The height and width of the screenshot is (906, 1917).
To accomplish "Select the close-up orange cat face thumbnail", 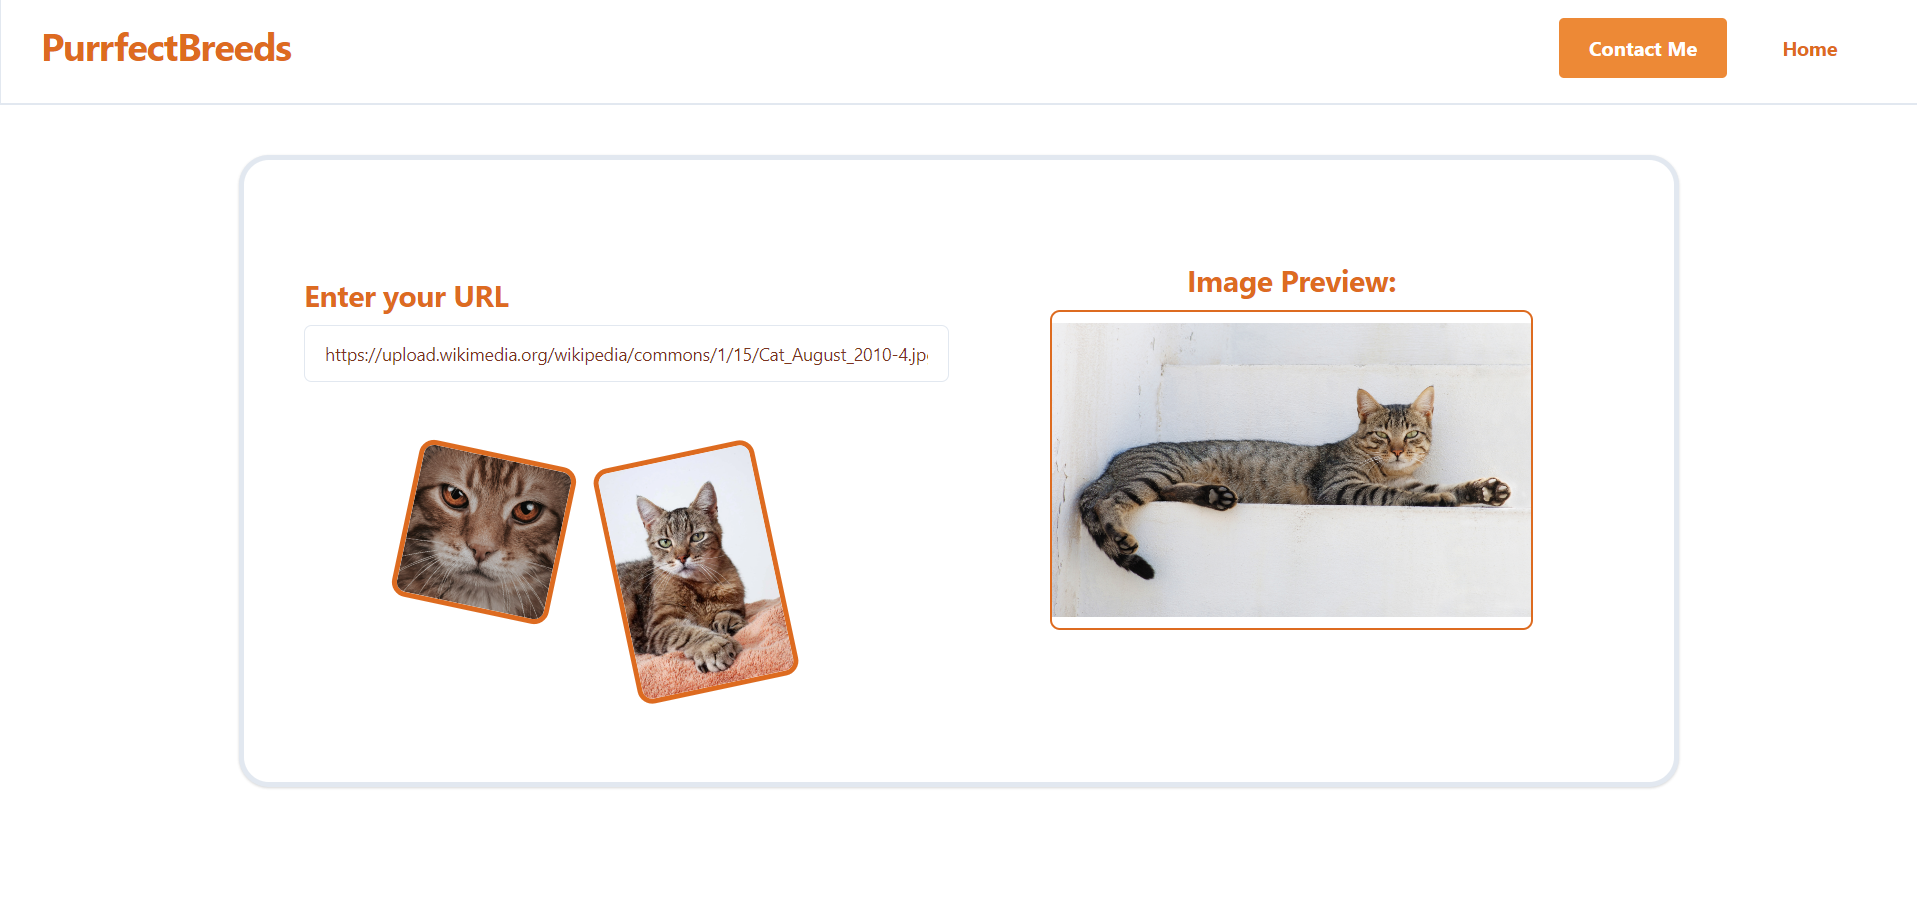I will coord(484,532).
